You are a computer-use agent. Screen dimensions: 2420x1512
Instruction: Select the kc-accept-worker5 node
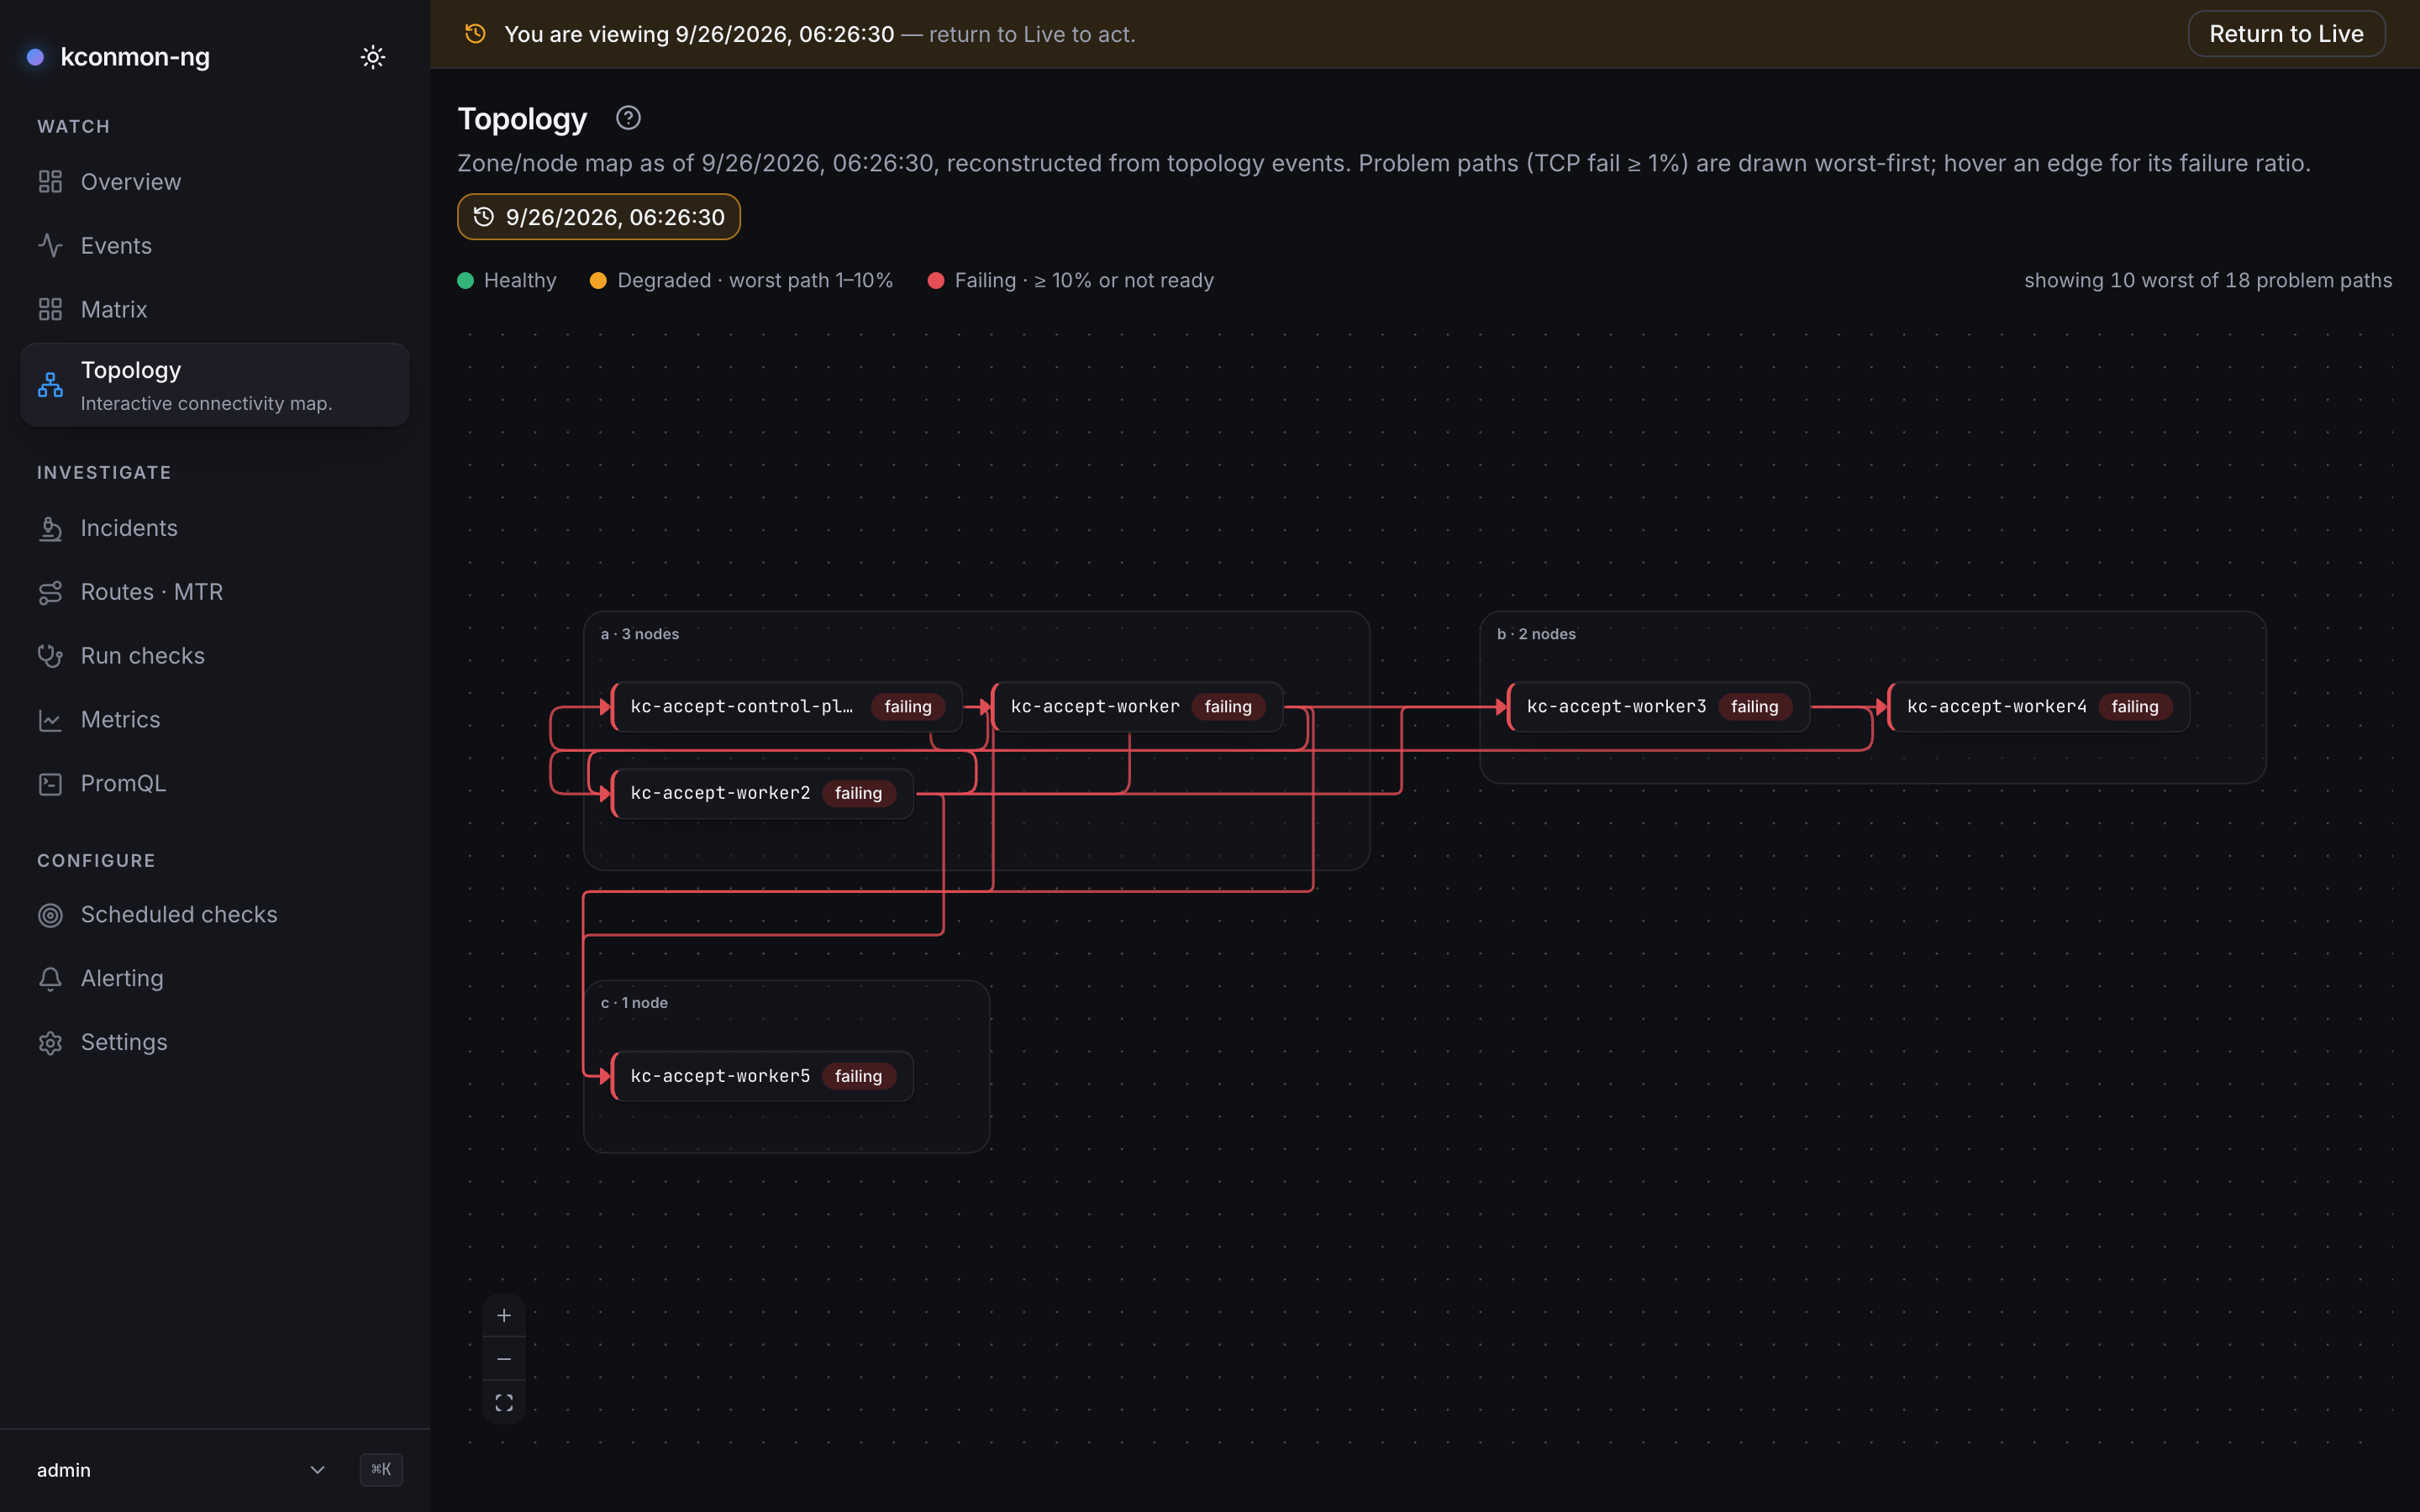(x=762, y=1076)
